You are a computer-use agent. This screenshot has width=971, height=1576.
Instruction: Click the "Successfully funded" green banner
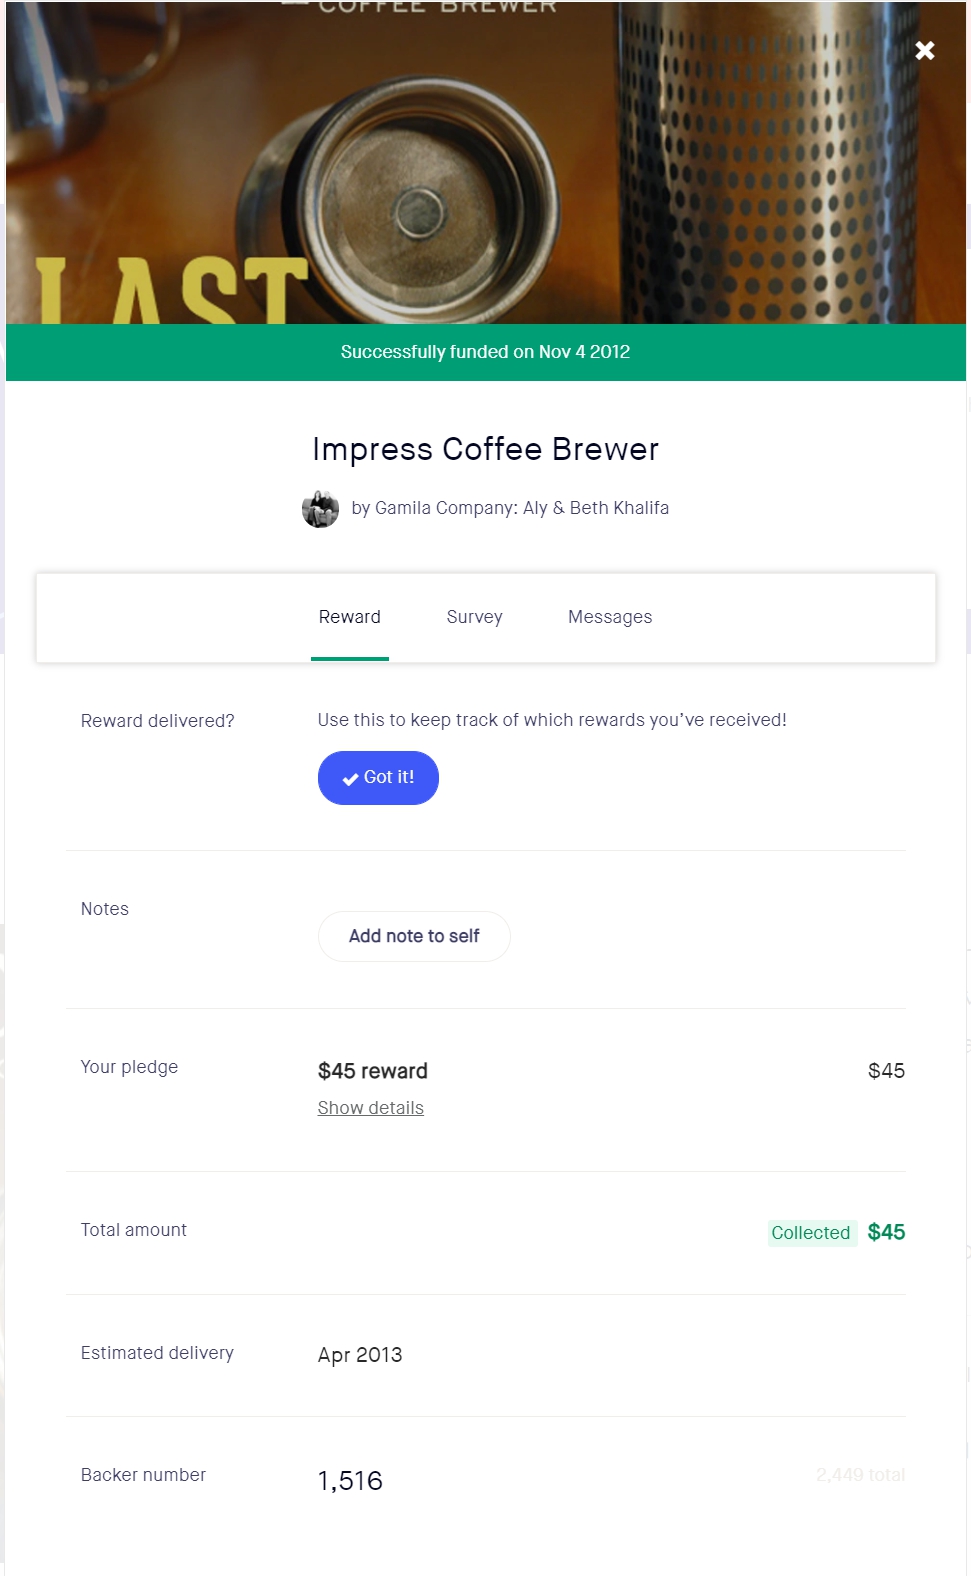(485, 352)
